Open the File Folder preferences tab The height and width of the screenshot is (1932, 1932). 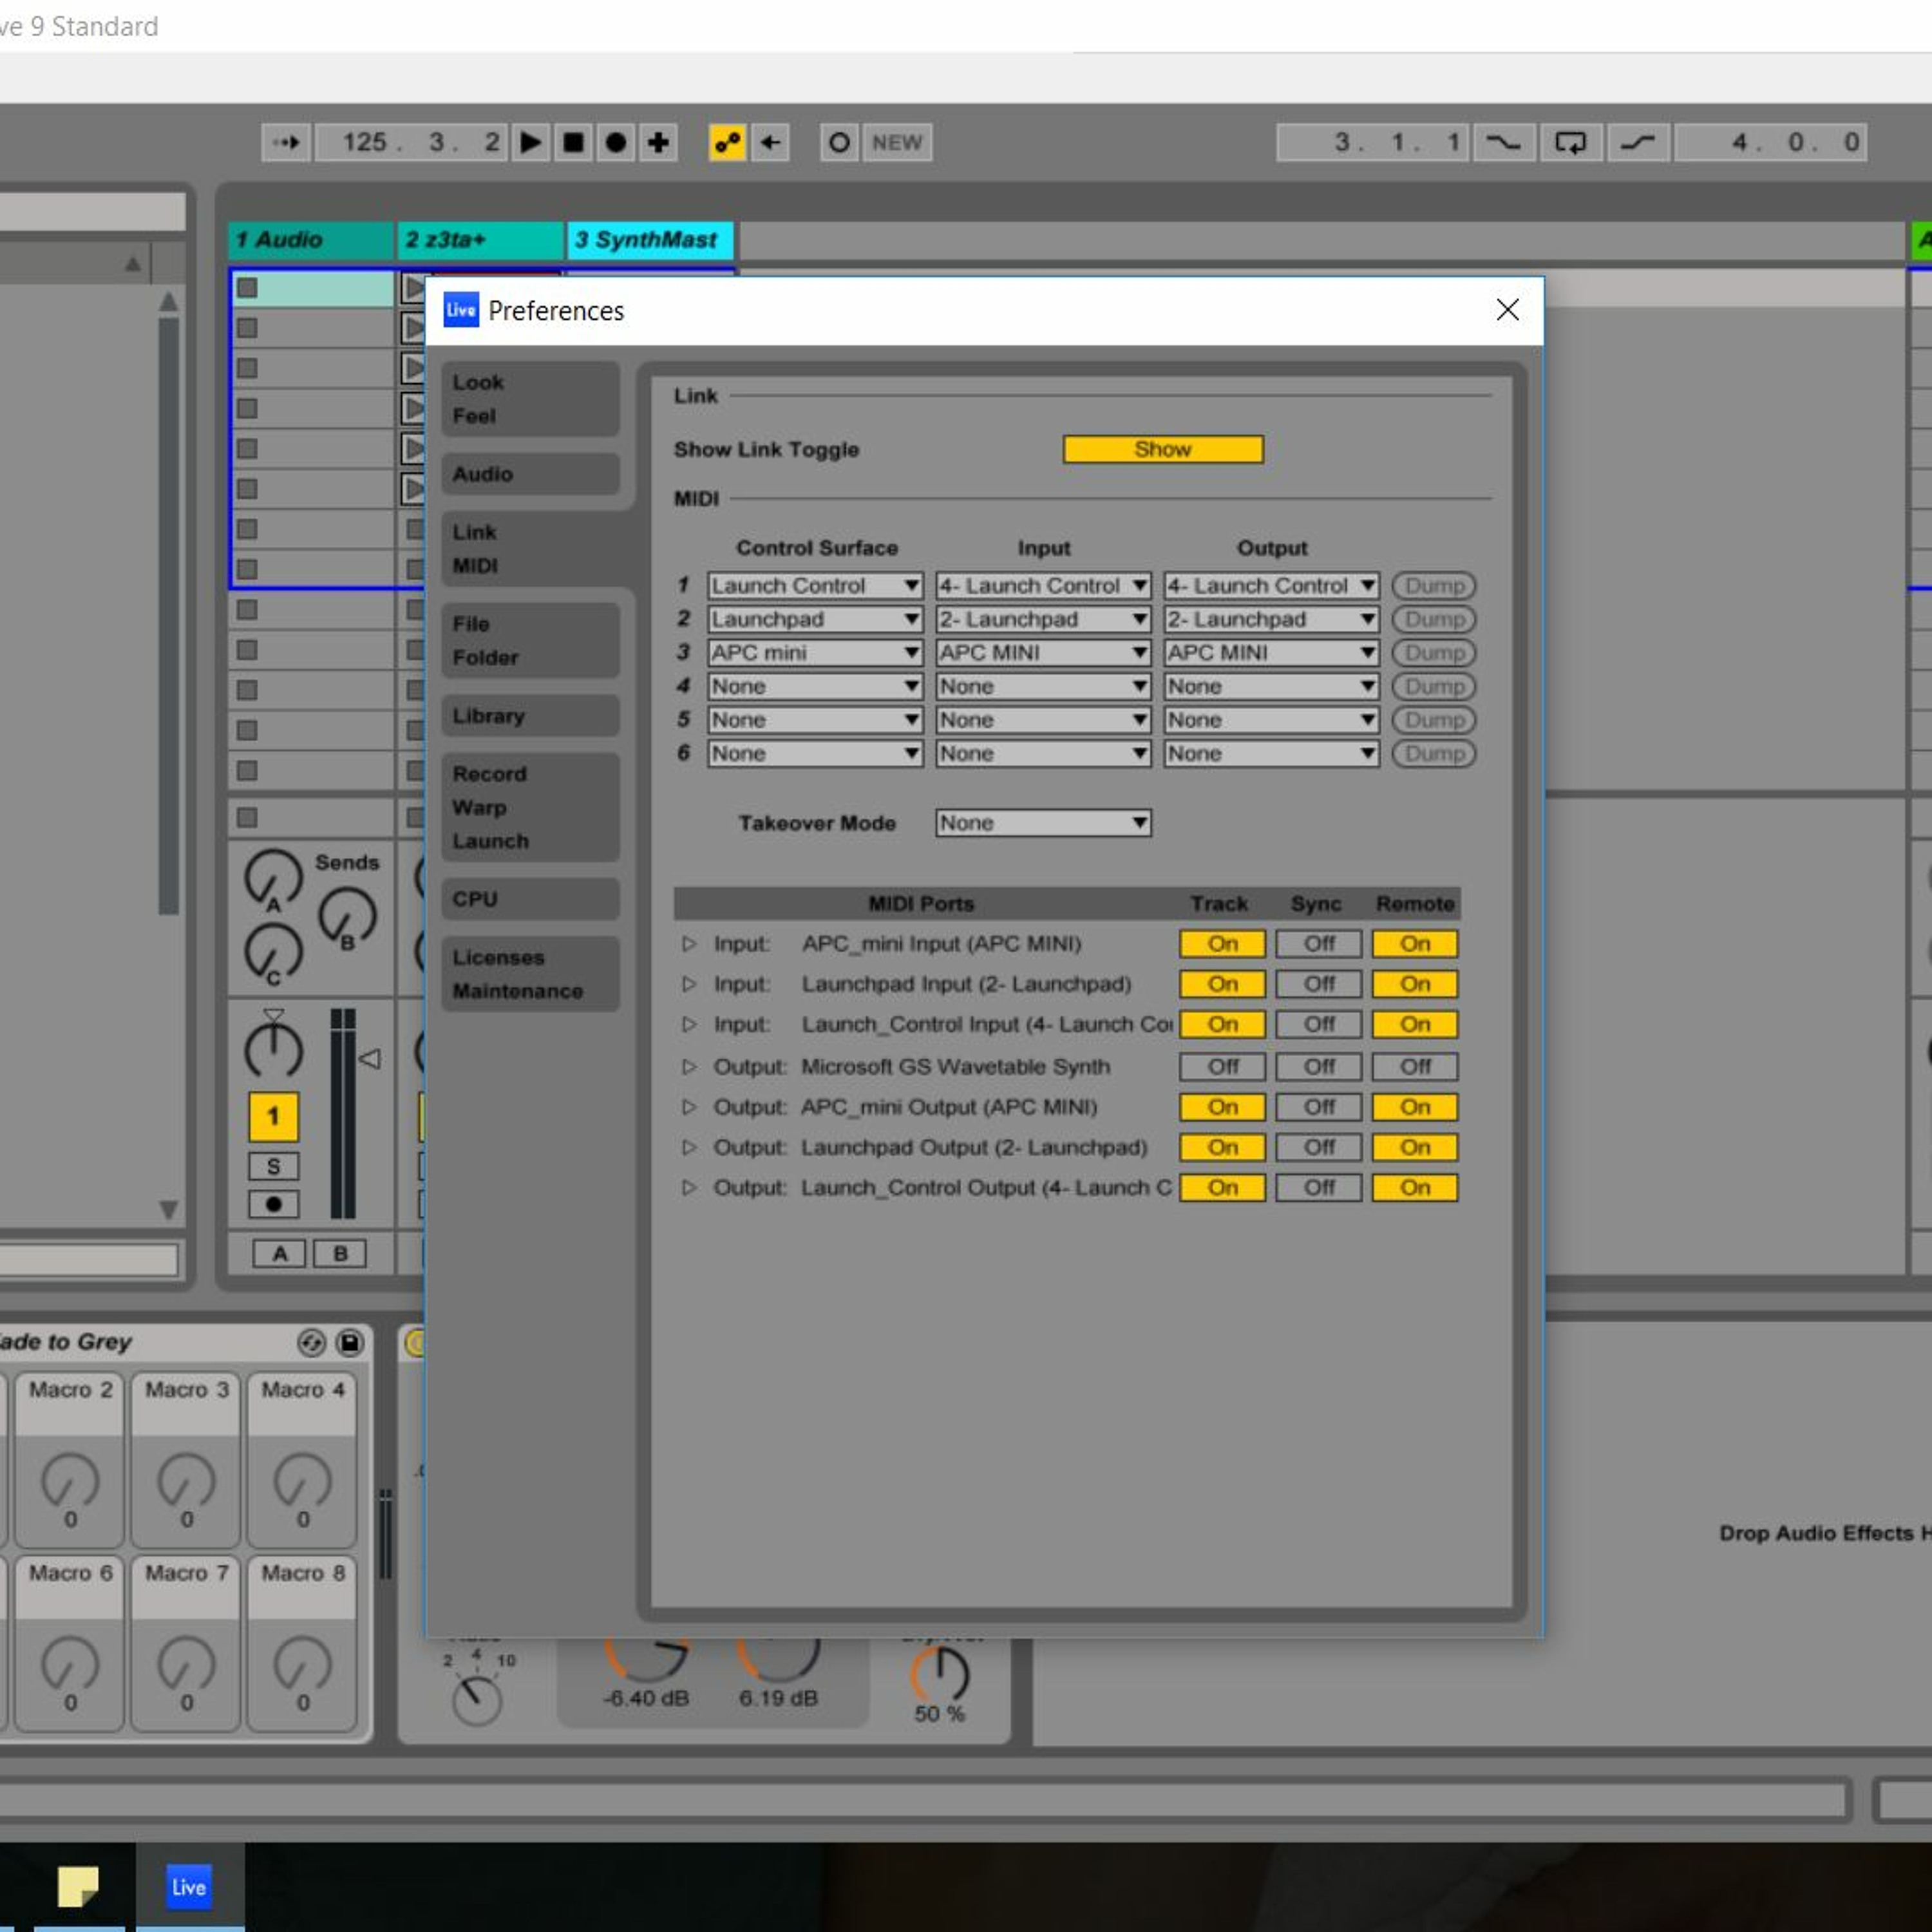click(x=530, y=640)
